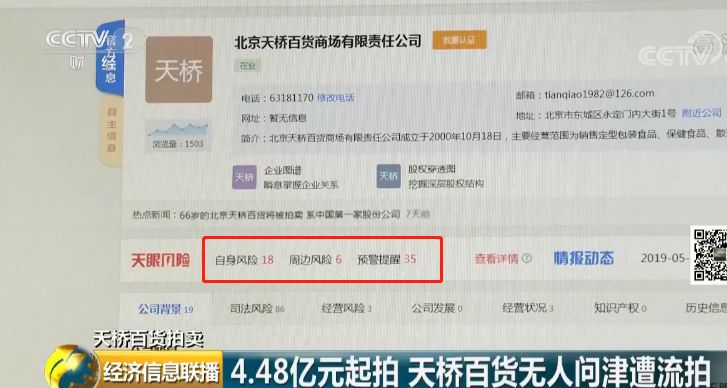Click the 天桥 company logo tile
This screenshot has width=727, height=388.
tap(179, 70)
